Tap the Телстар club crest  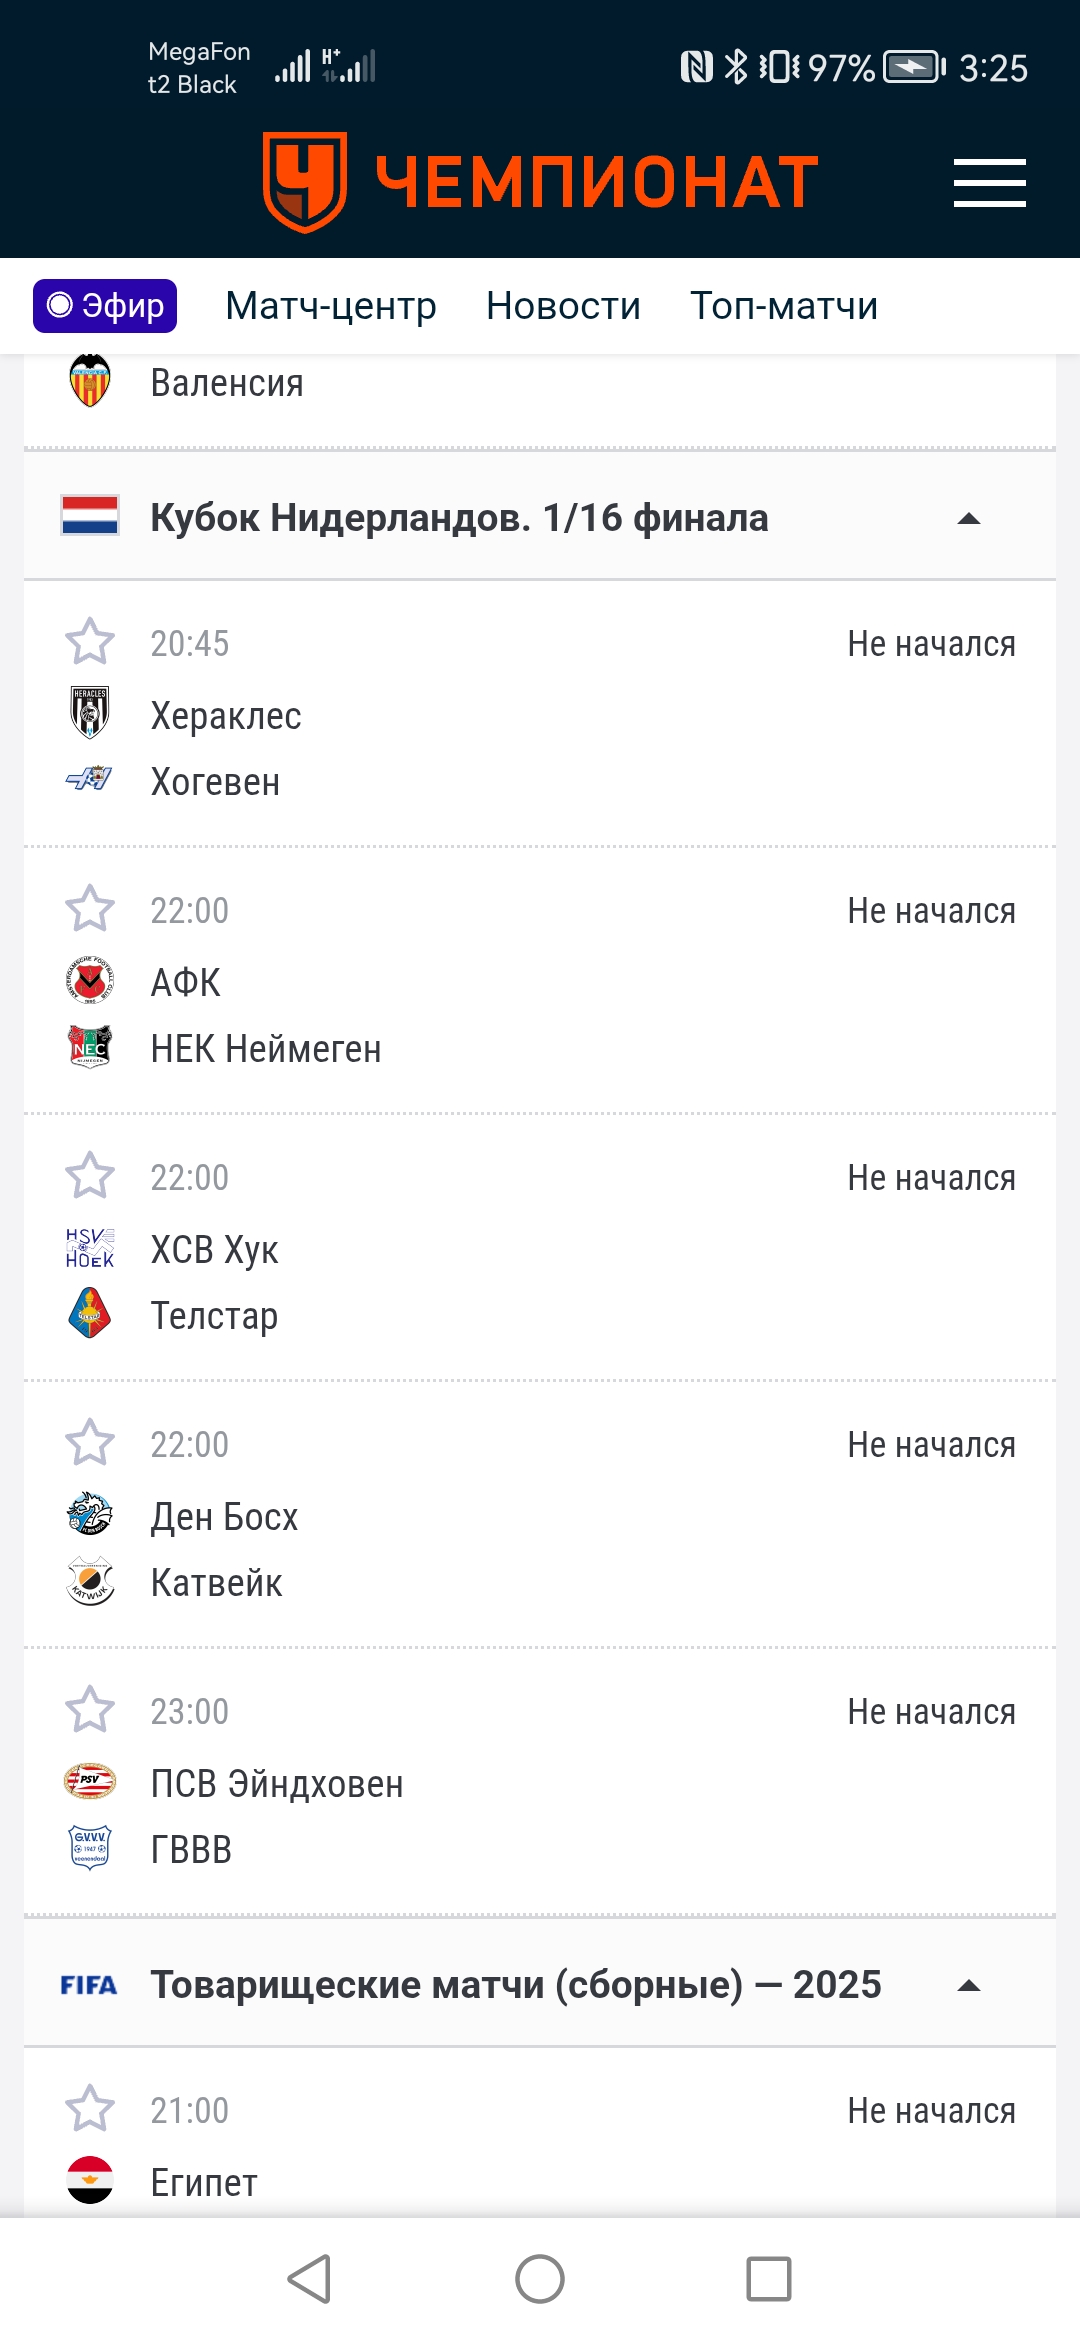click(90, 1314)
